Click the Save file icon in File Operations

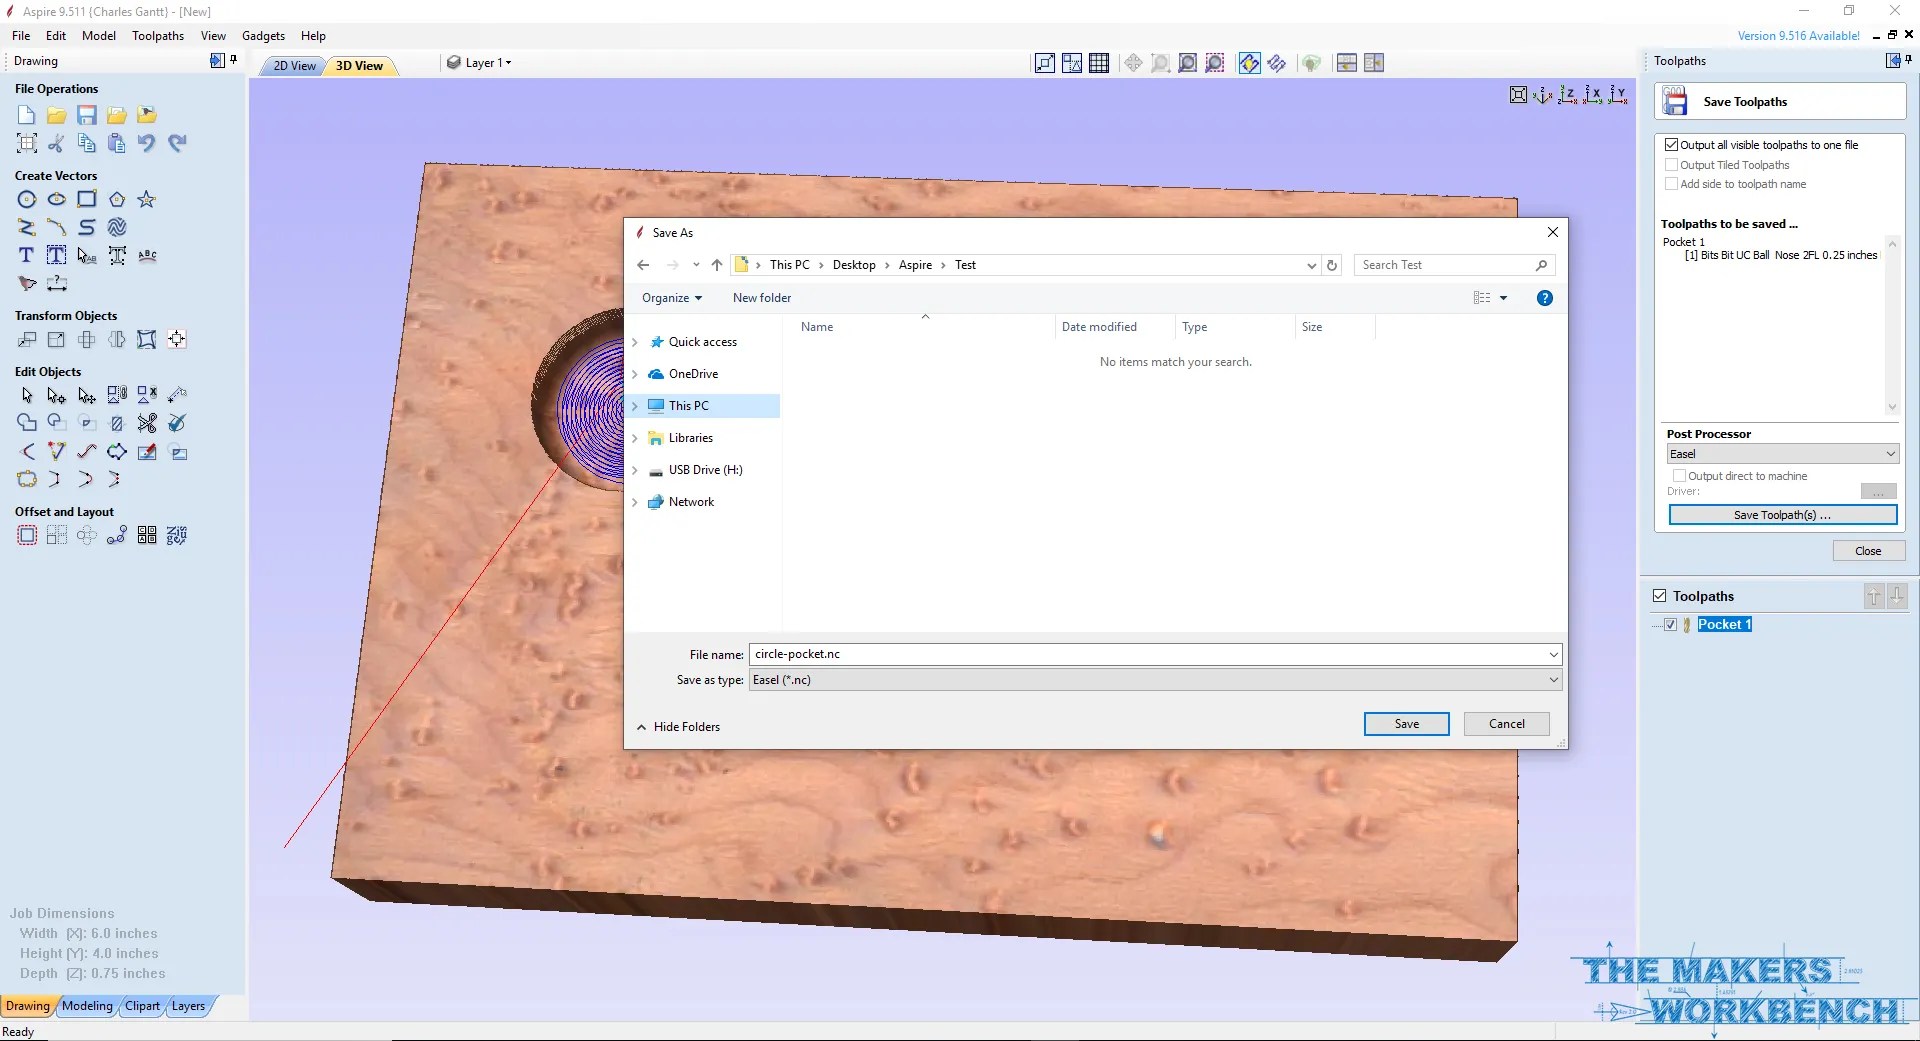[86, 115]
